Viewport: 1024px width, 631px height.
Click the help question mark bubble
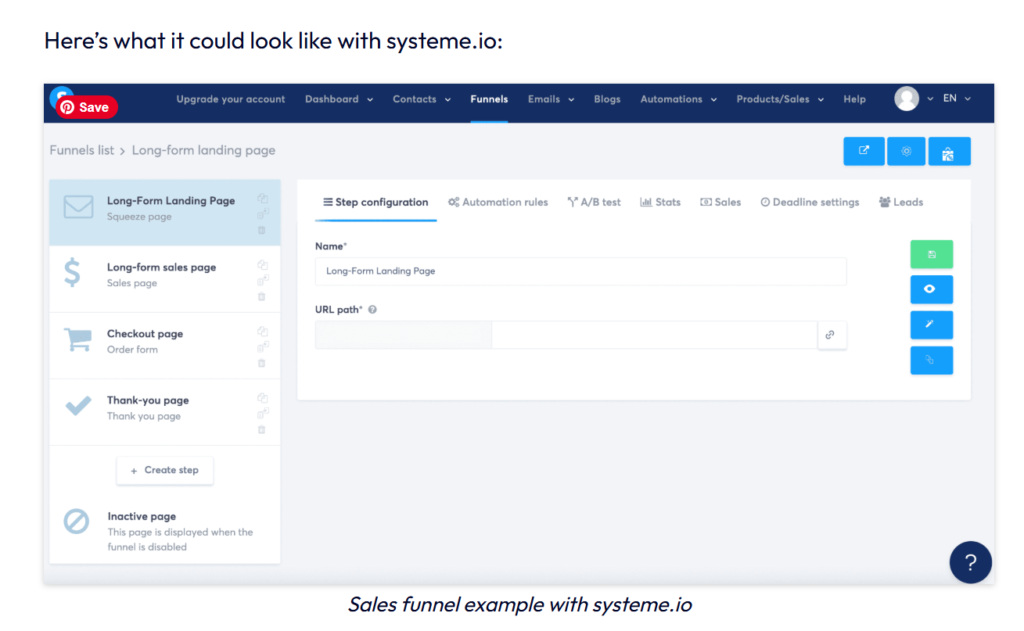[970, 562]
